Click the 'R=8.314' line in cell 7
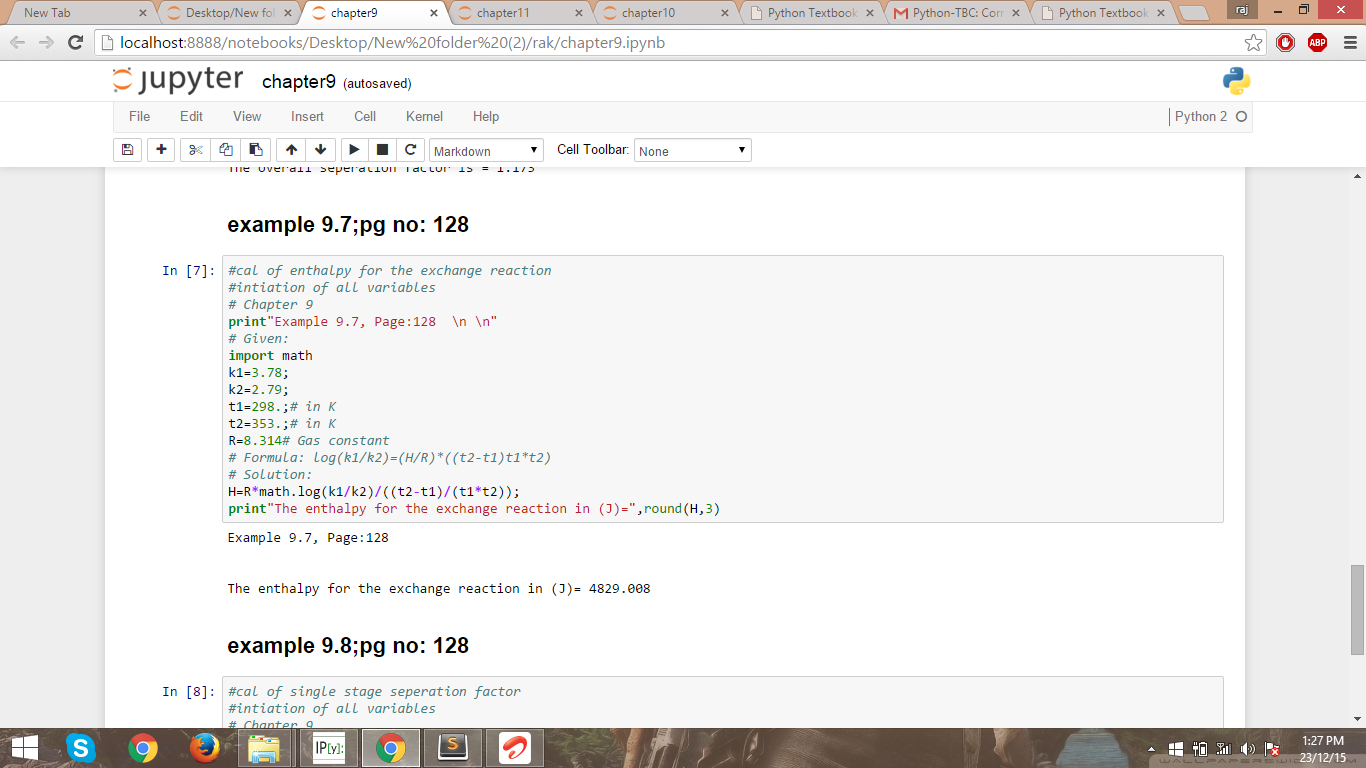Screen dimensions: 1366x768 coord(309,440)
